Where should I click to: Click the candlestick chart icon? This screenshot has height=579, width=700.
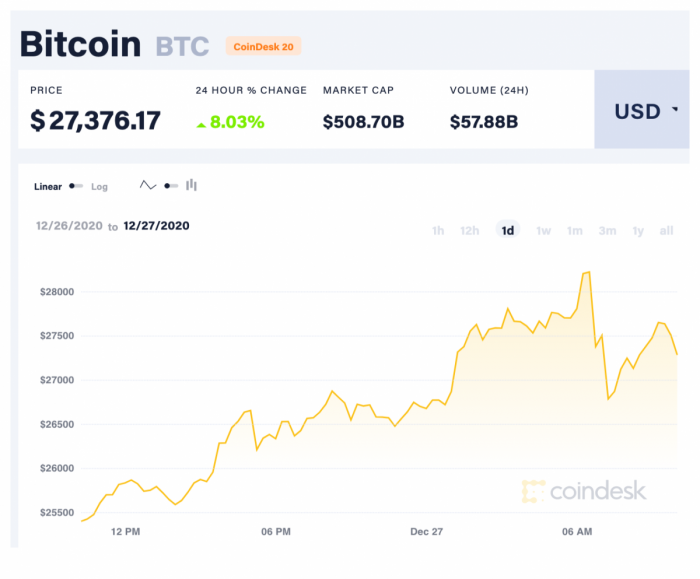click(x=191, y=186)
